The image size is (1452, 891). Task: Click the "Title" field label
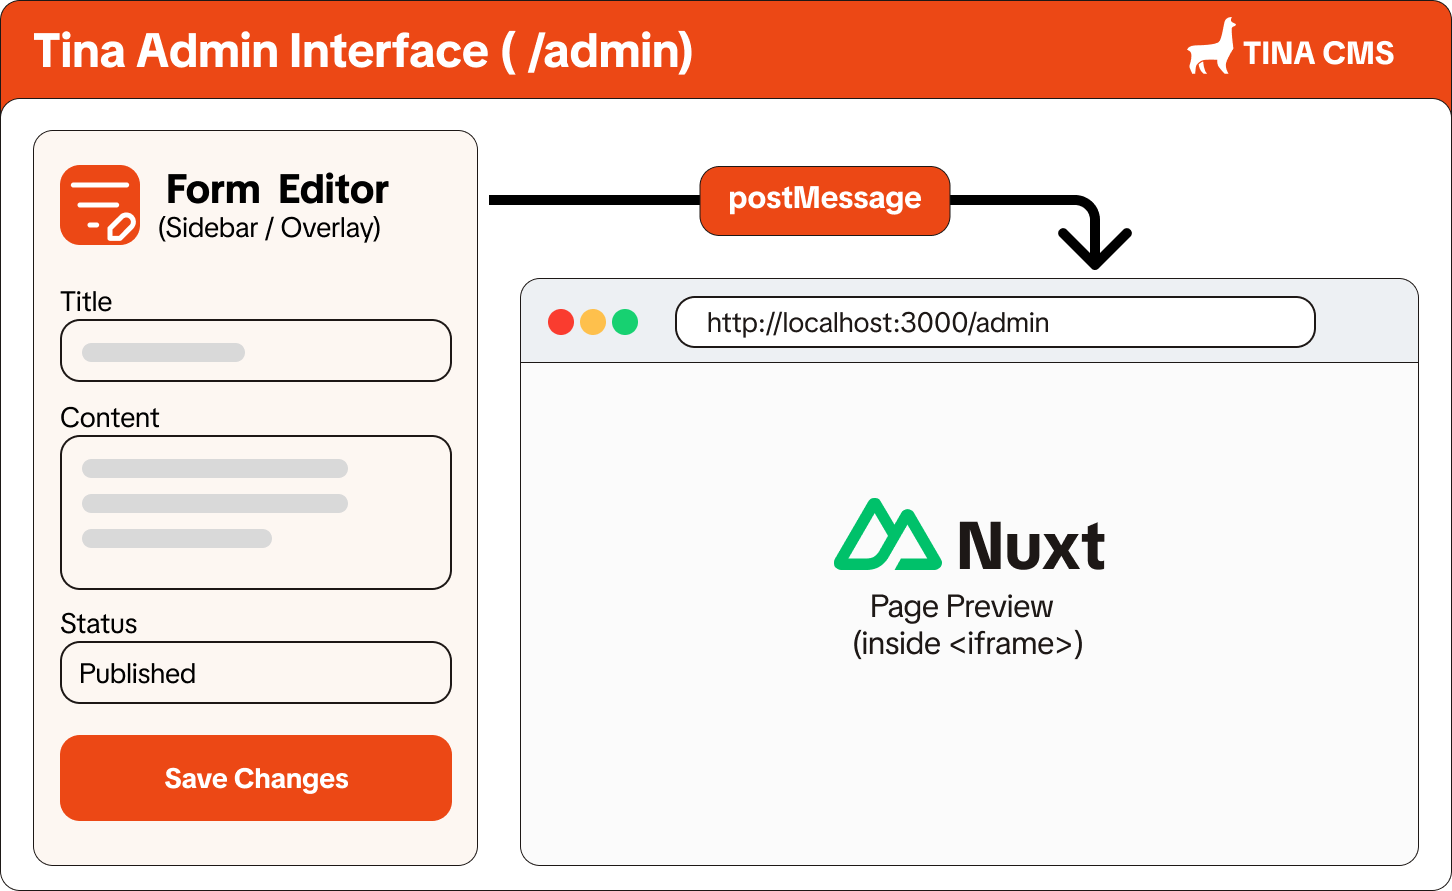click(x=86, y=302)
